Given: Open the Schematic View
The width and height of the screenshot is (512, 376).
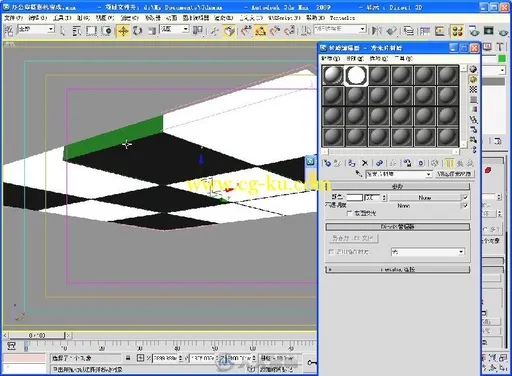Looking at the screenshot, I should pos(440,31).
